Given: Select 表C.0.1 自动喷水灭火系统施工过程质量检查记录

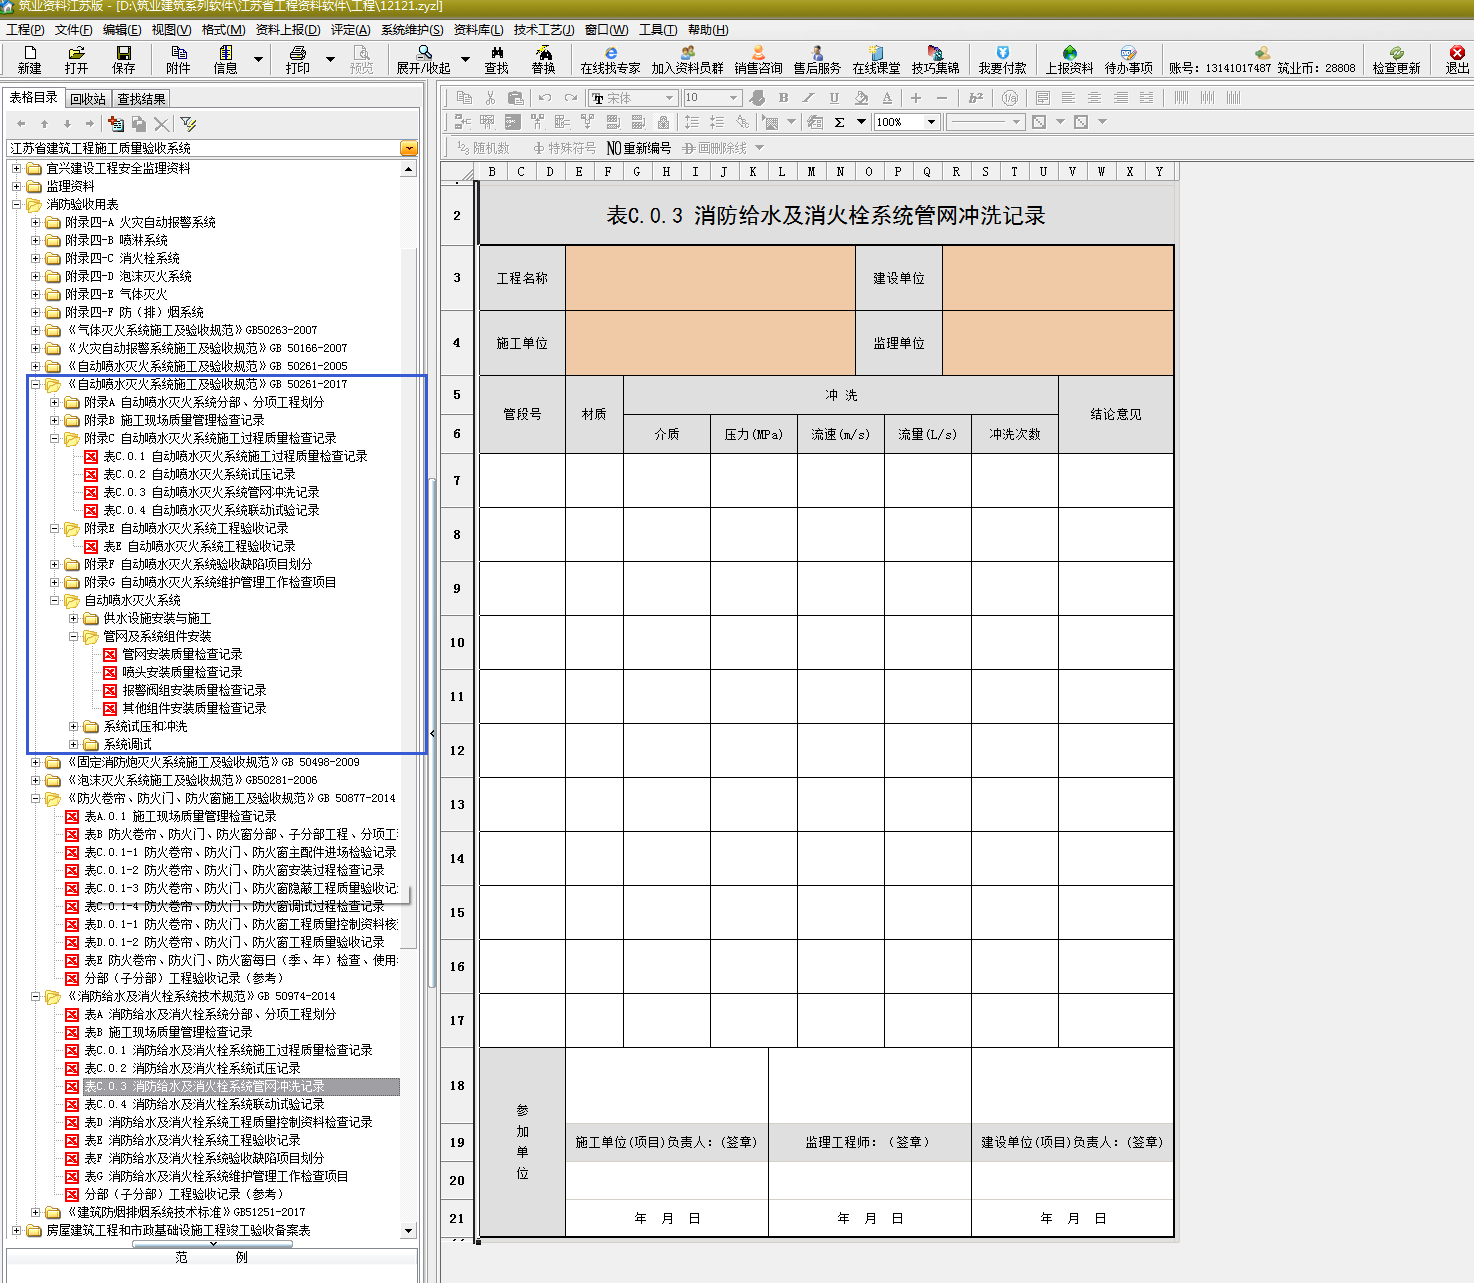Looking at the screenshot, I should pyautogui.click(x=235, y=456).
